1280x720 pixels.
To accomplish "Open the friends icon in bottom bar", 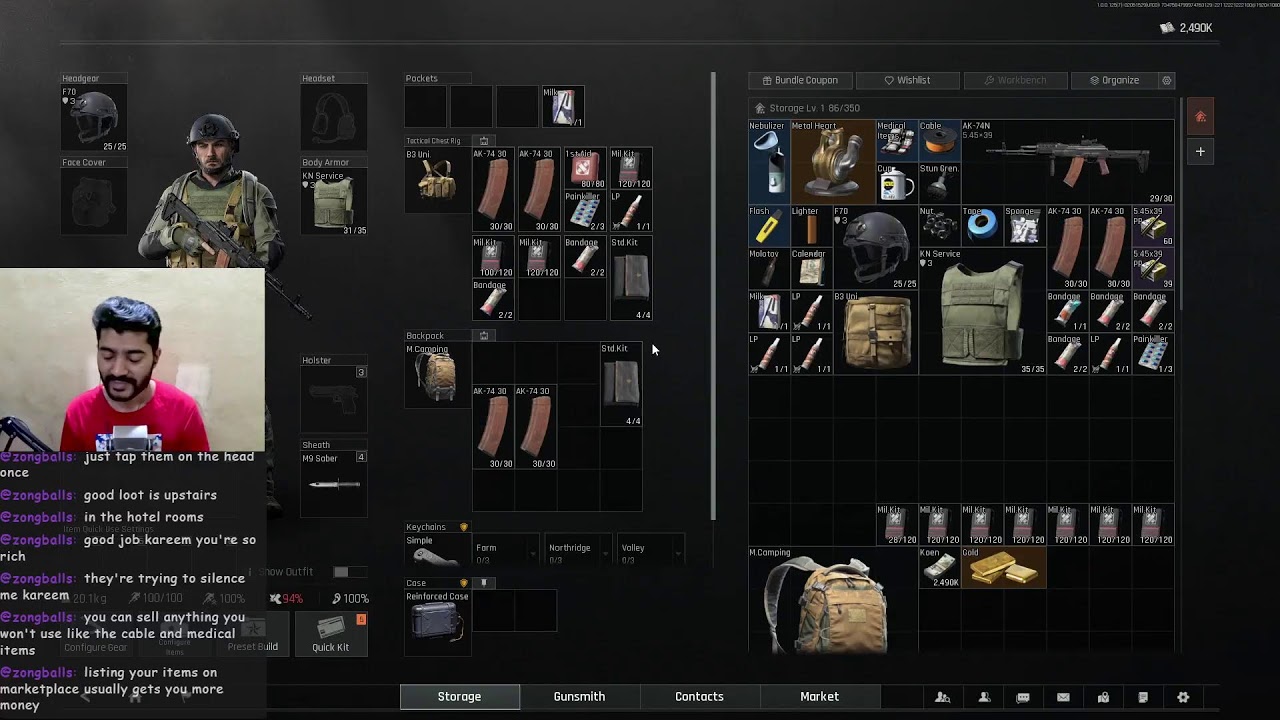I will (x=942, y=697).
